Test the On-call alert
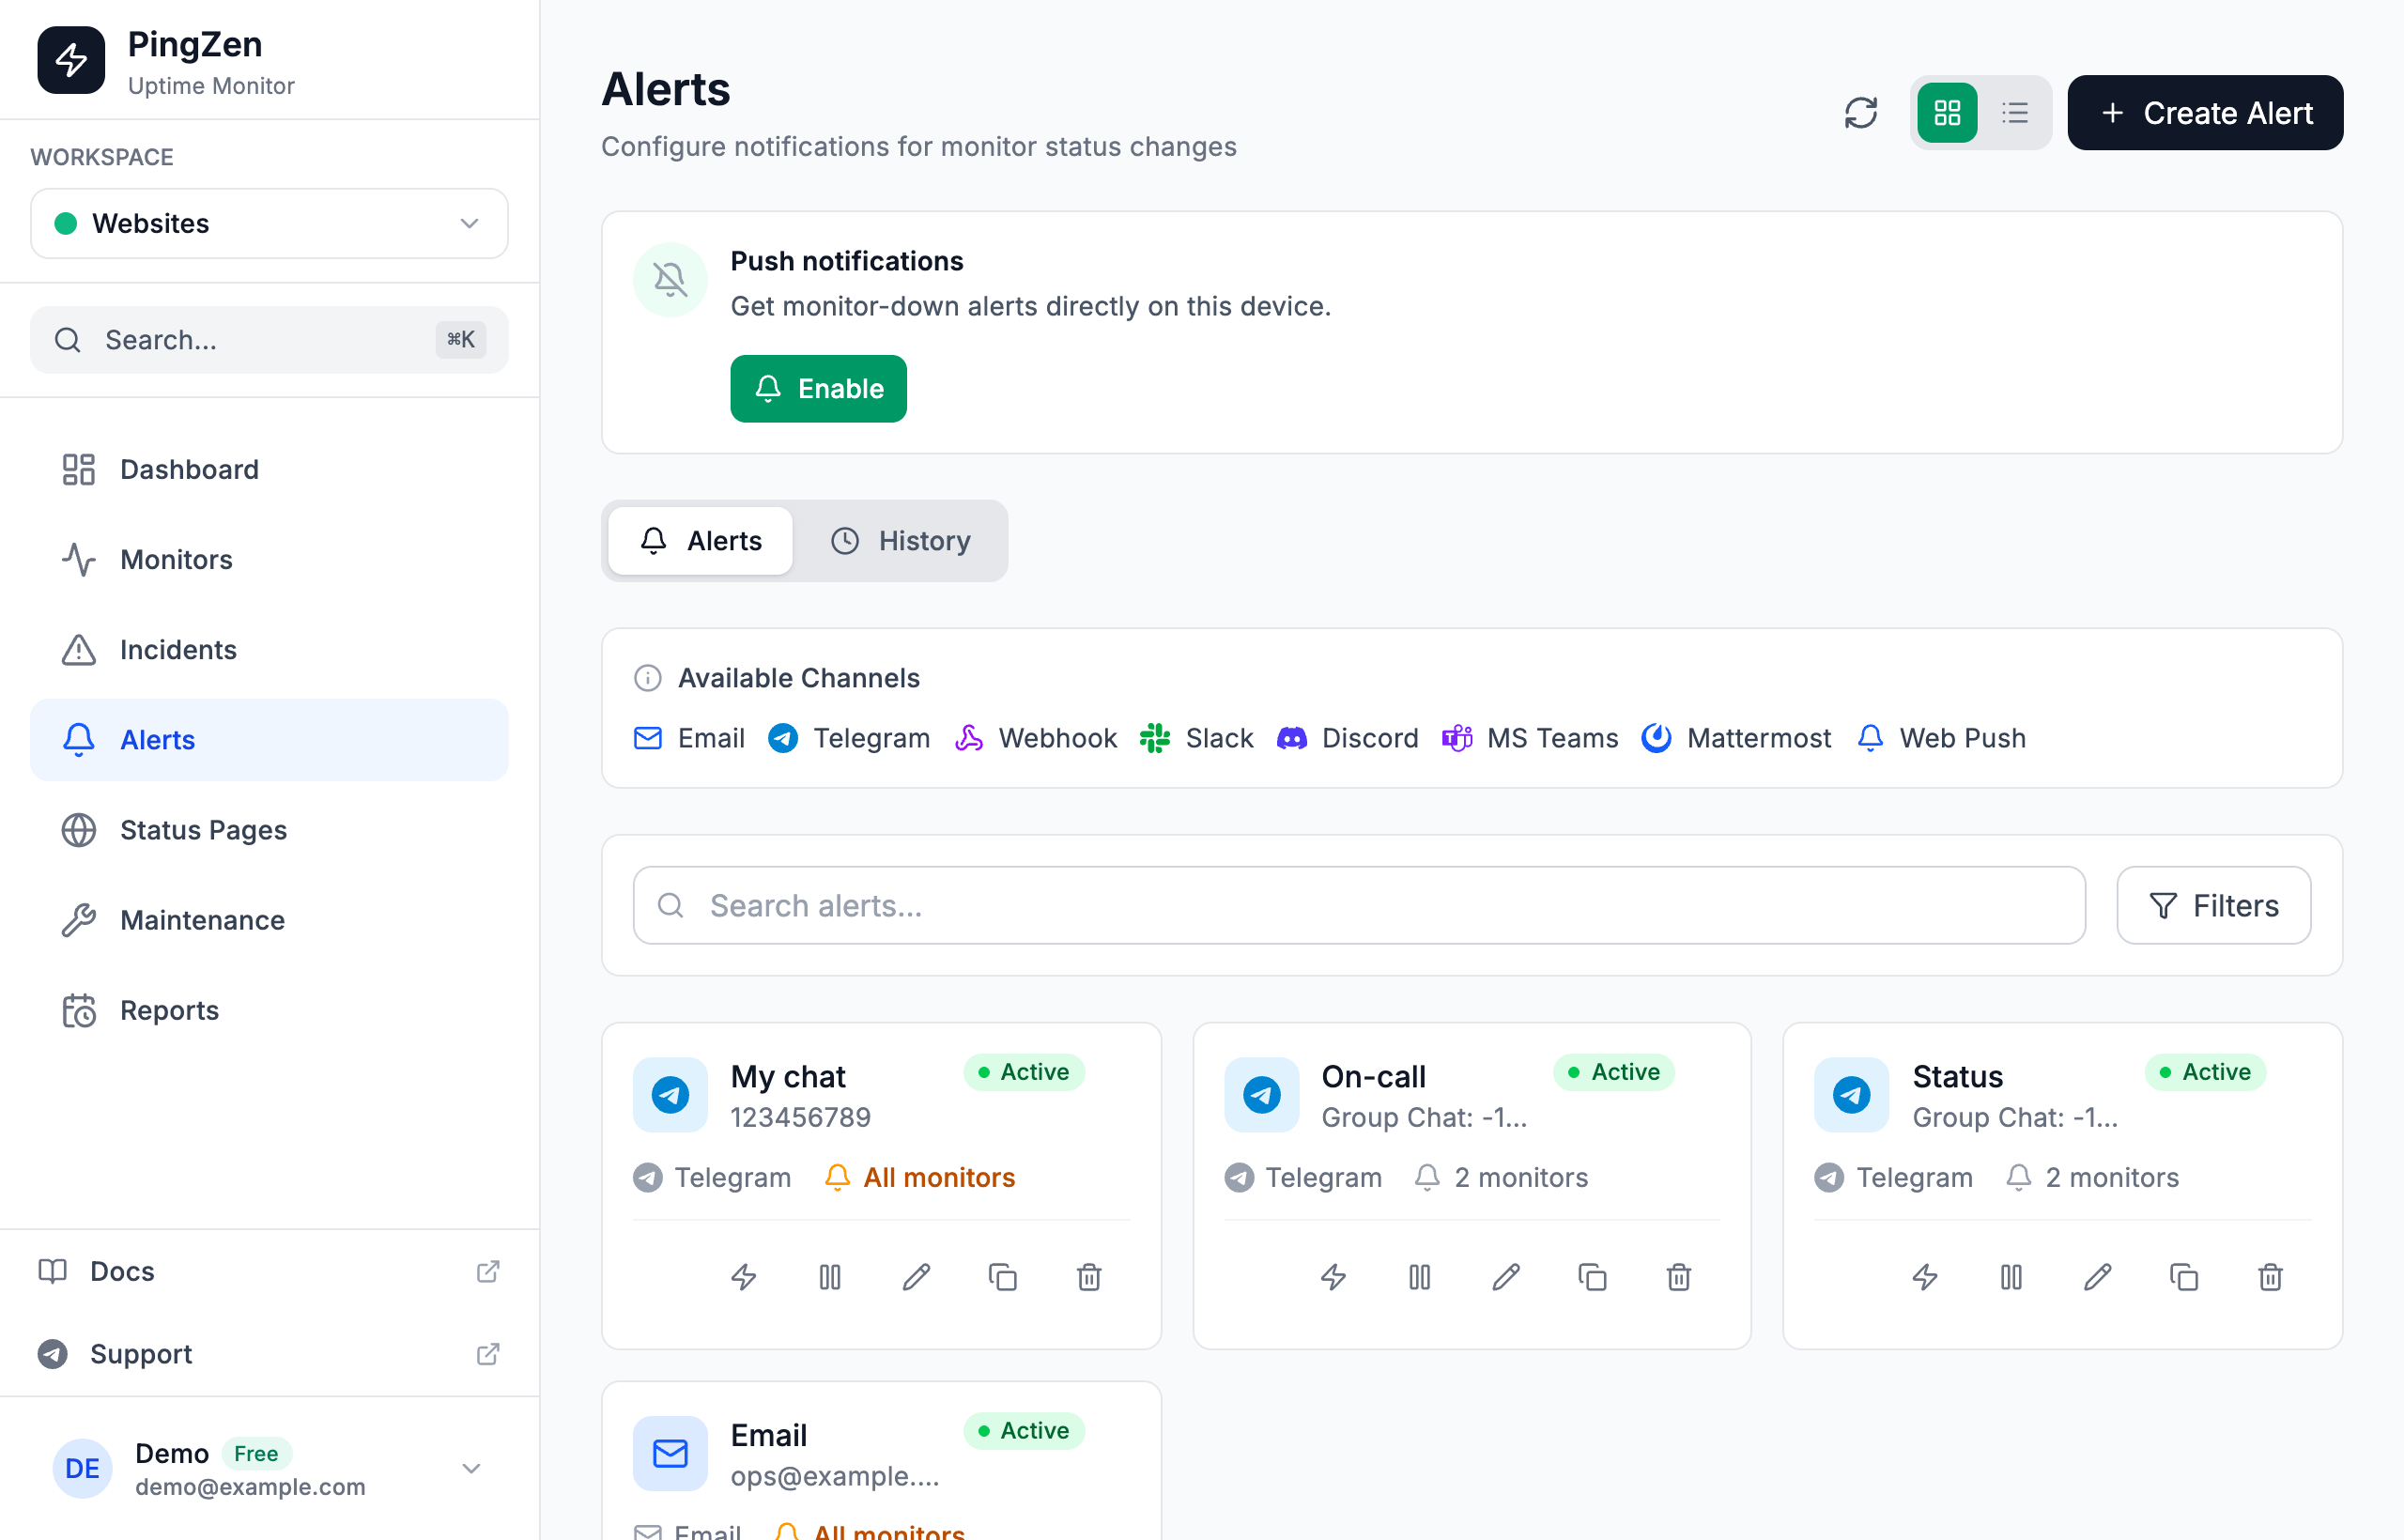The height and width of the screenshot is (1540, 2404). [x=1333, y=1276]
